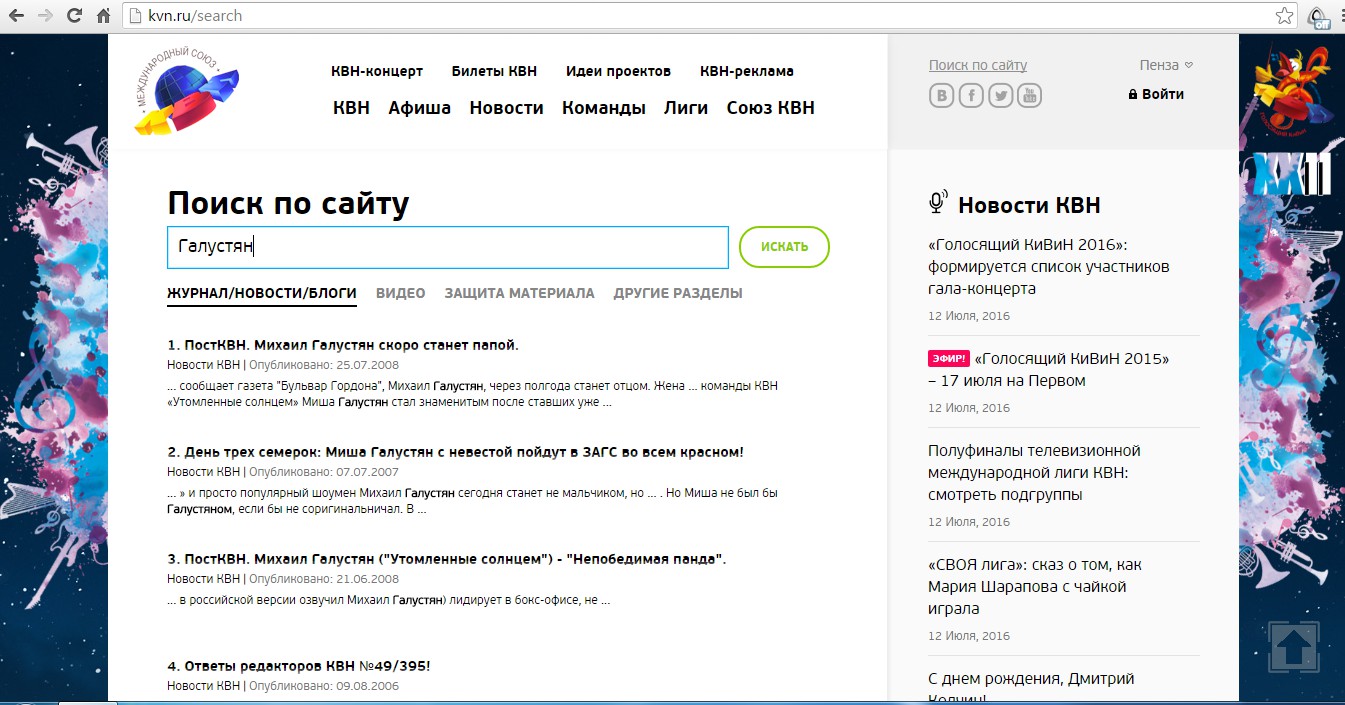Click Новости КВН category under result 3

click(204, 579)
